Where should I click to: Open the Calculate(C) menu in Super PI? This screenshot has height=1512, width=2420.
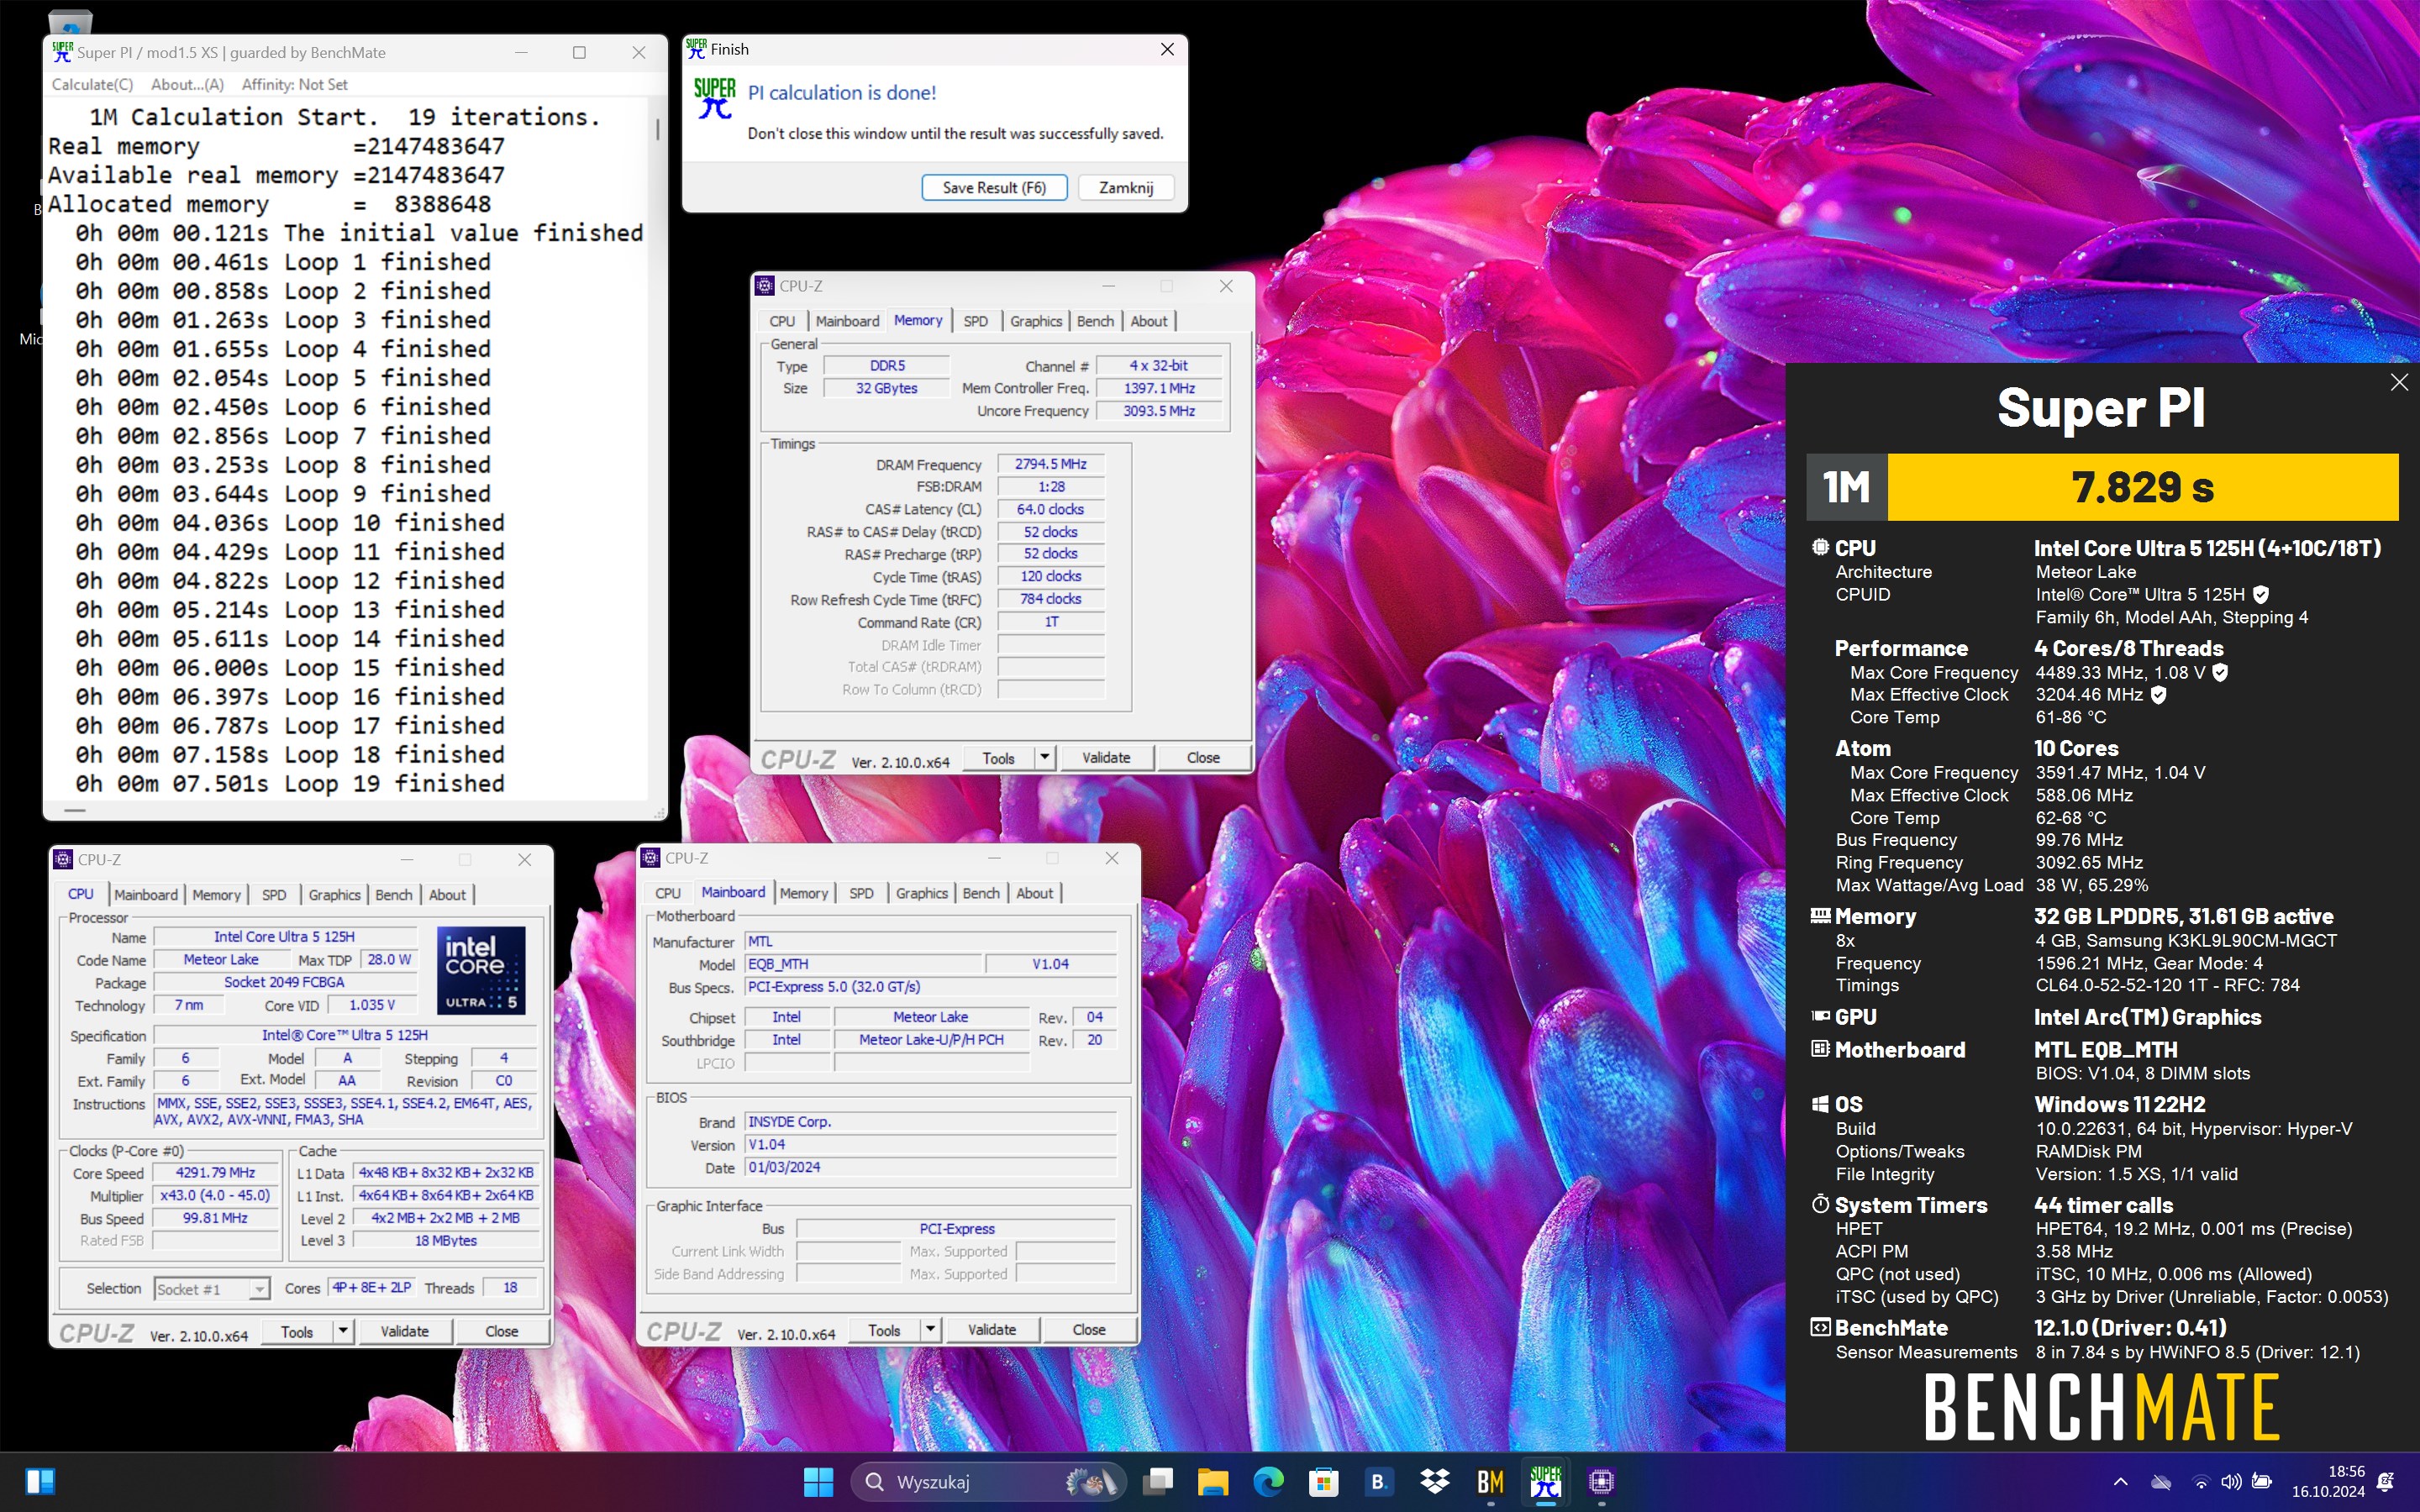92,85
